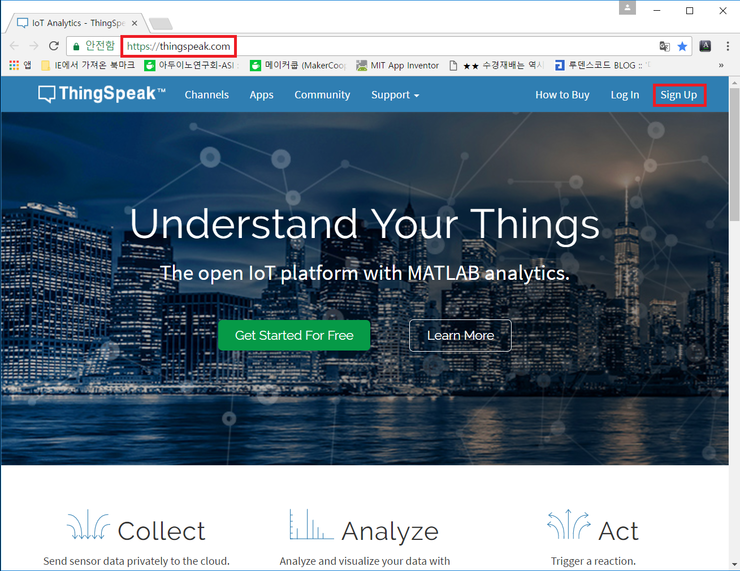Click Get Started For Free button

(x=294, y=335)
